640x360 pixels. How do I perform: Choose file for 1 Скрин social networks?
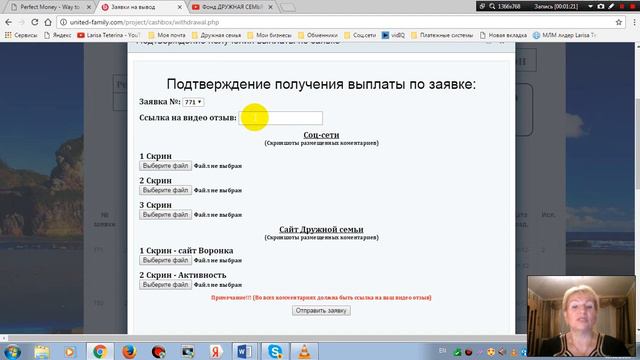coord(165,166)
